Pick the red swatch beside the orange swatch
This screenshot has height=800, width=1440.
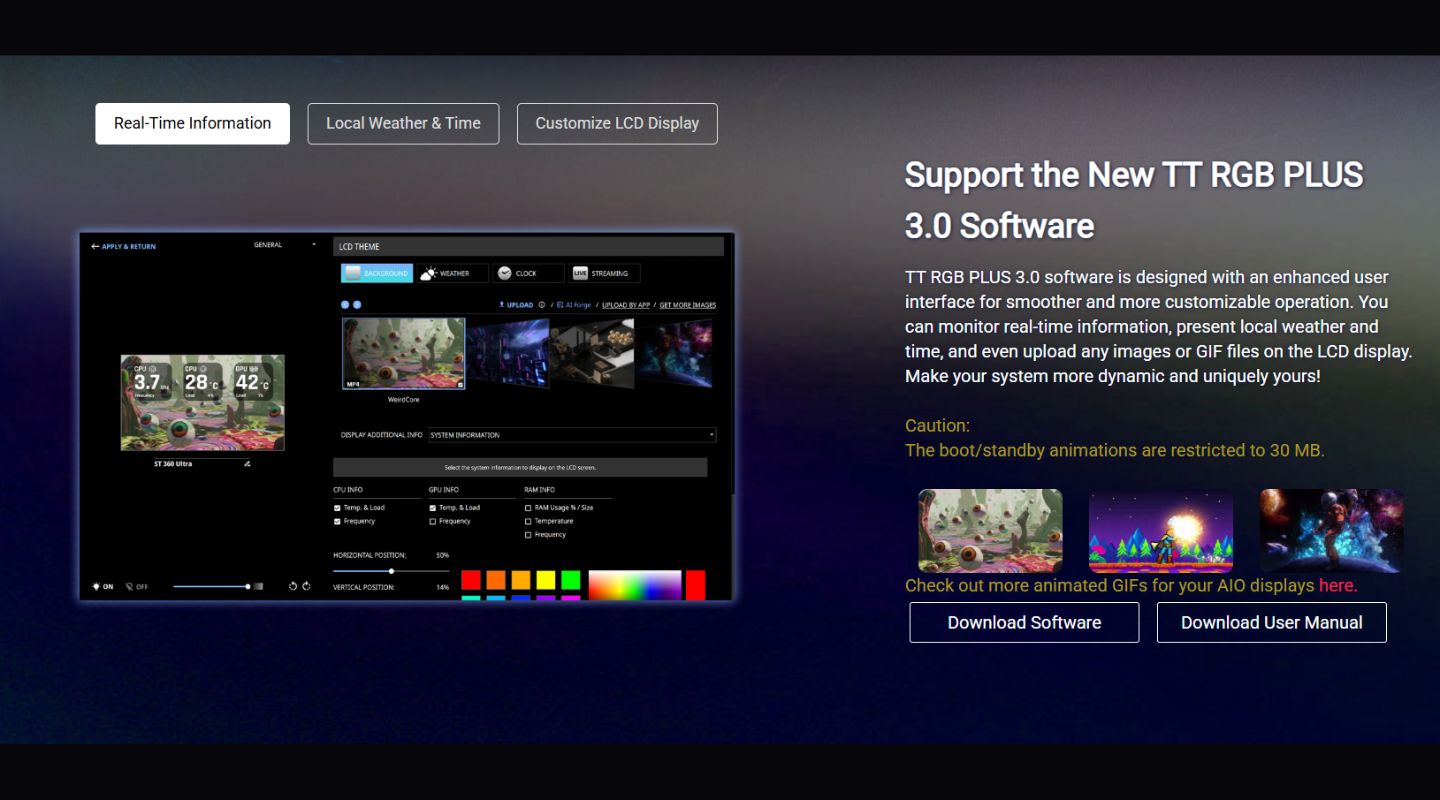tap(471, 580)
